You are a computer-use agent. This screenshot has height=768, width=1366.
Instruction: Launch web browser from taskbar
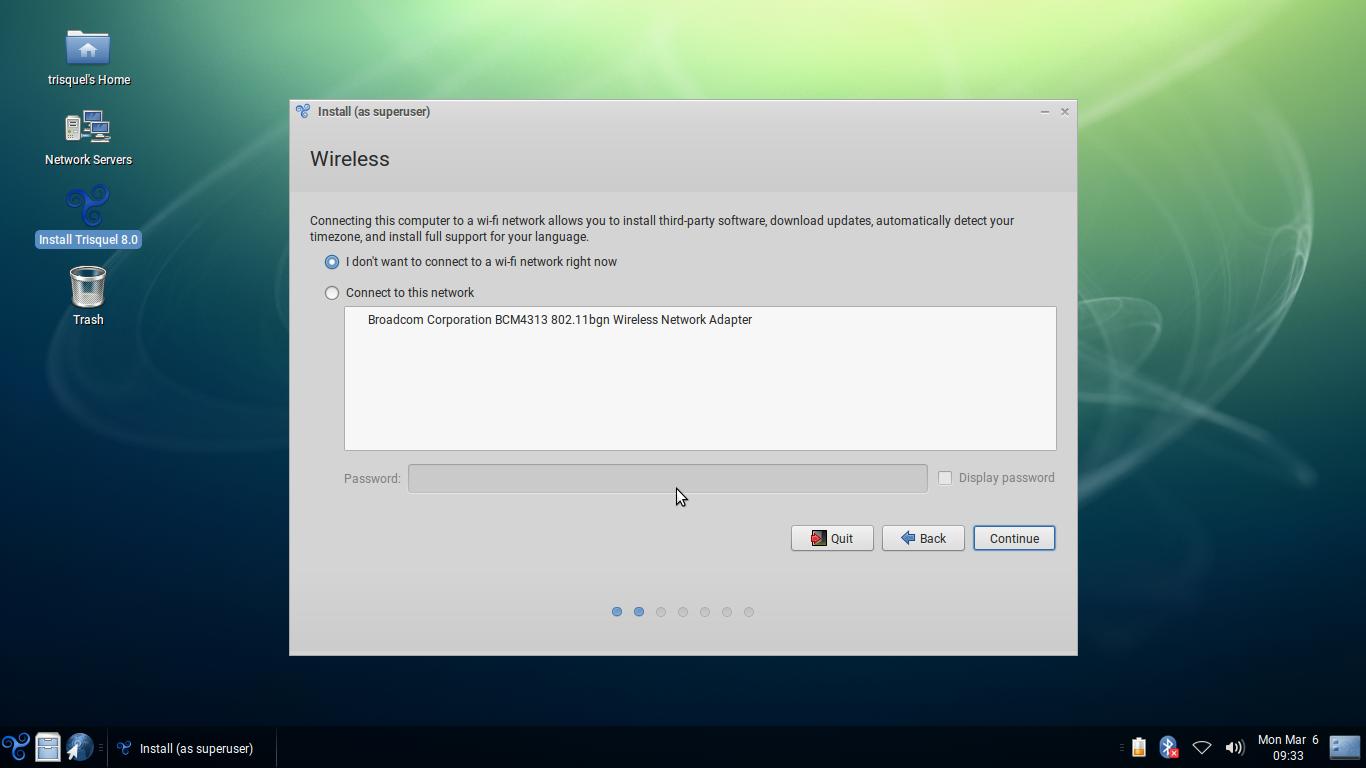pyautogui.click(x=80, y=747)
